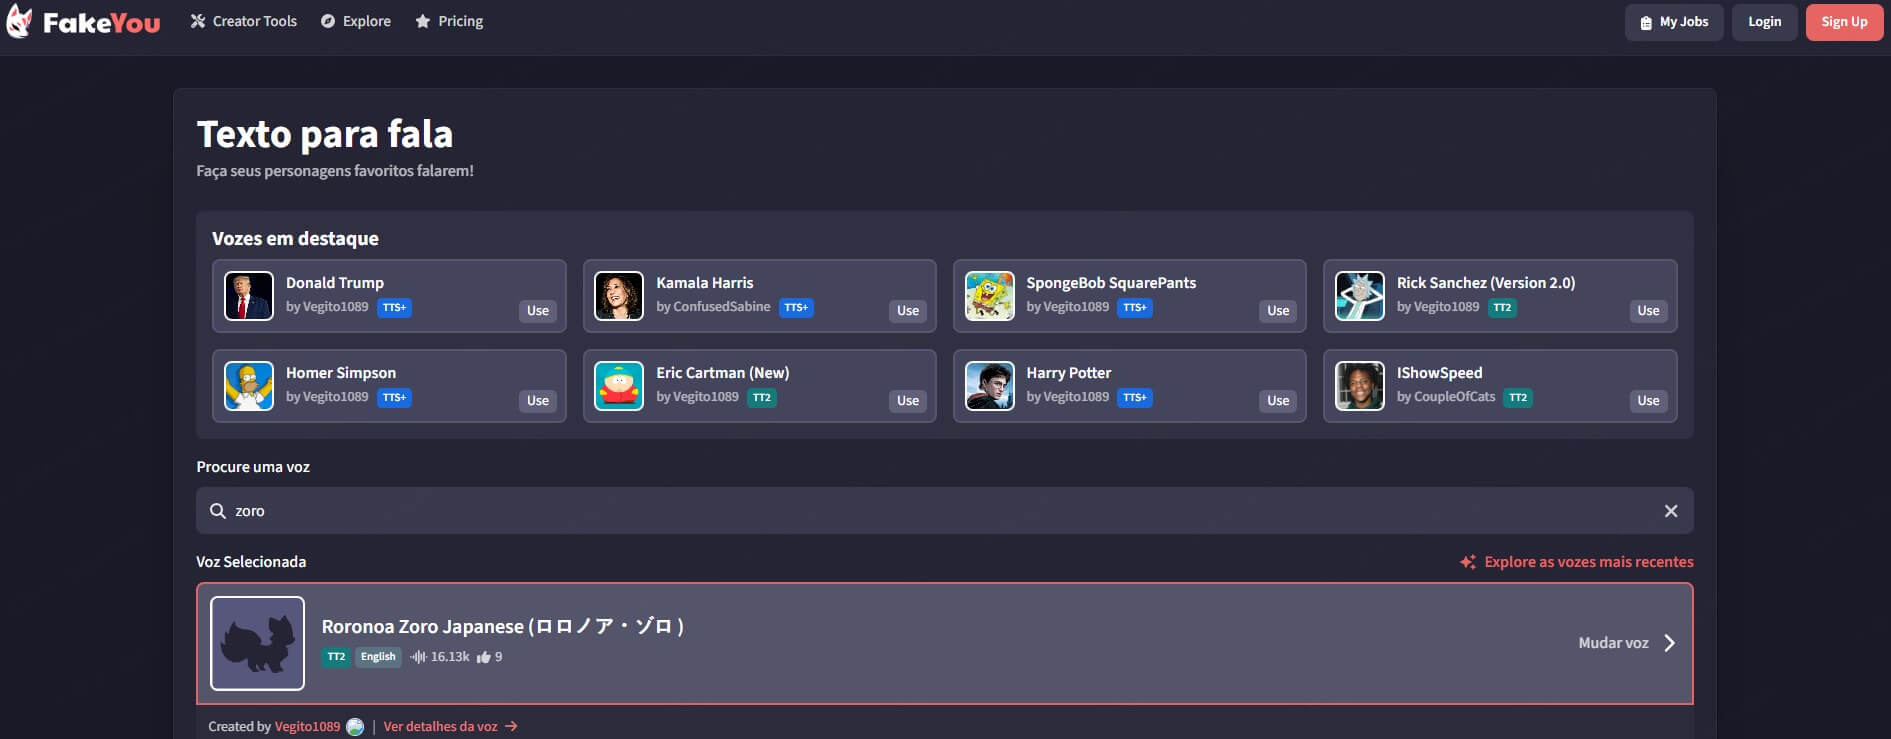Click Donald Trump avatar thumbnail
1891x739 pixels.
pos(249,296)
